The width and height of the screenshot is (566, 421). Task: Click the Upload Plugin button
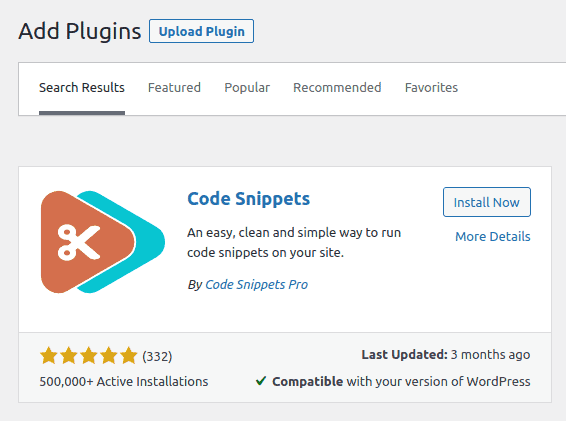pyautogui.click(x=201, y=31)
